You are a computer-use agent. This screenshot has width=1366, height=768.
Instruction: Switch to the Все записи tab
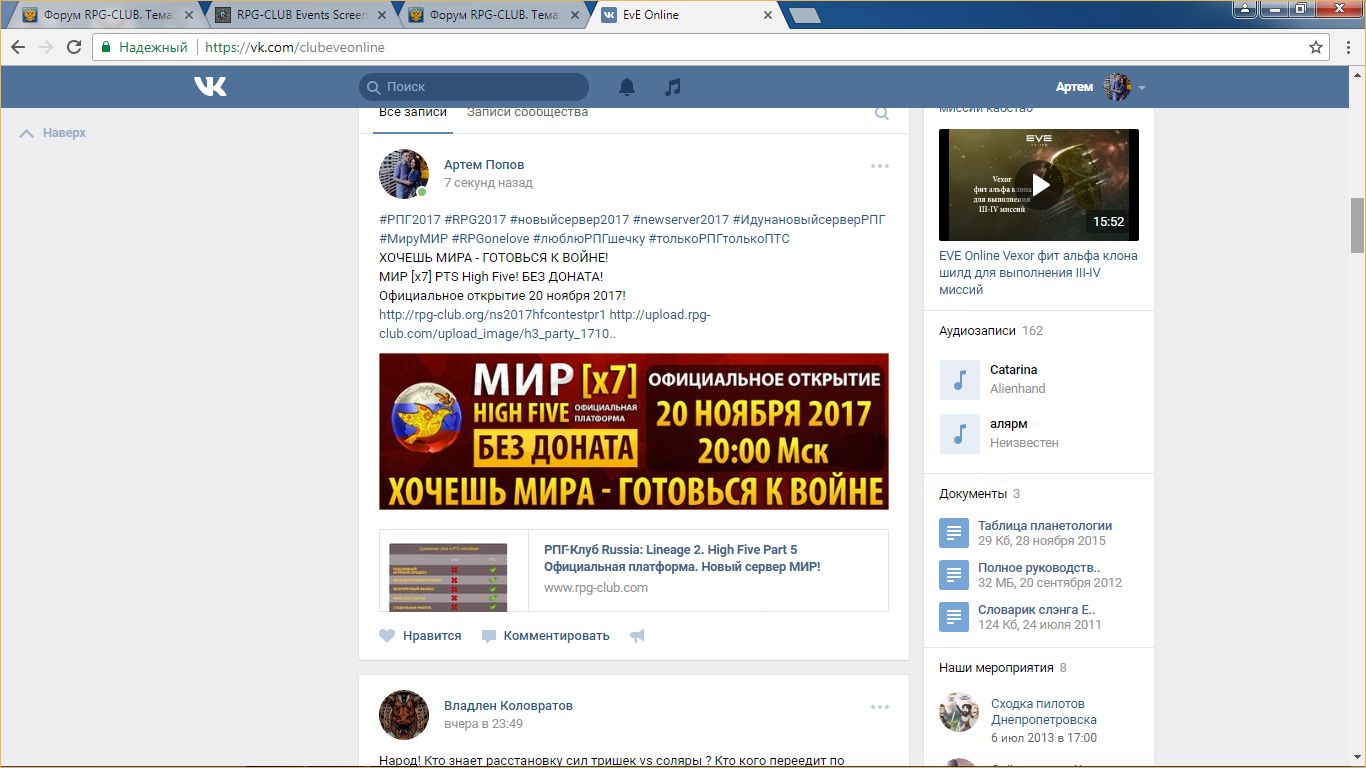[412, 112]
